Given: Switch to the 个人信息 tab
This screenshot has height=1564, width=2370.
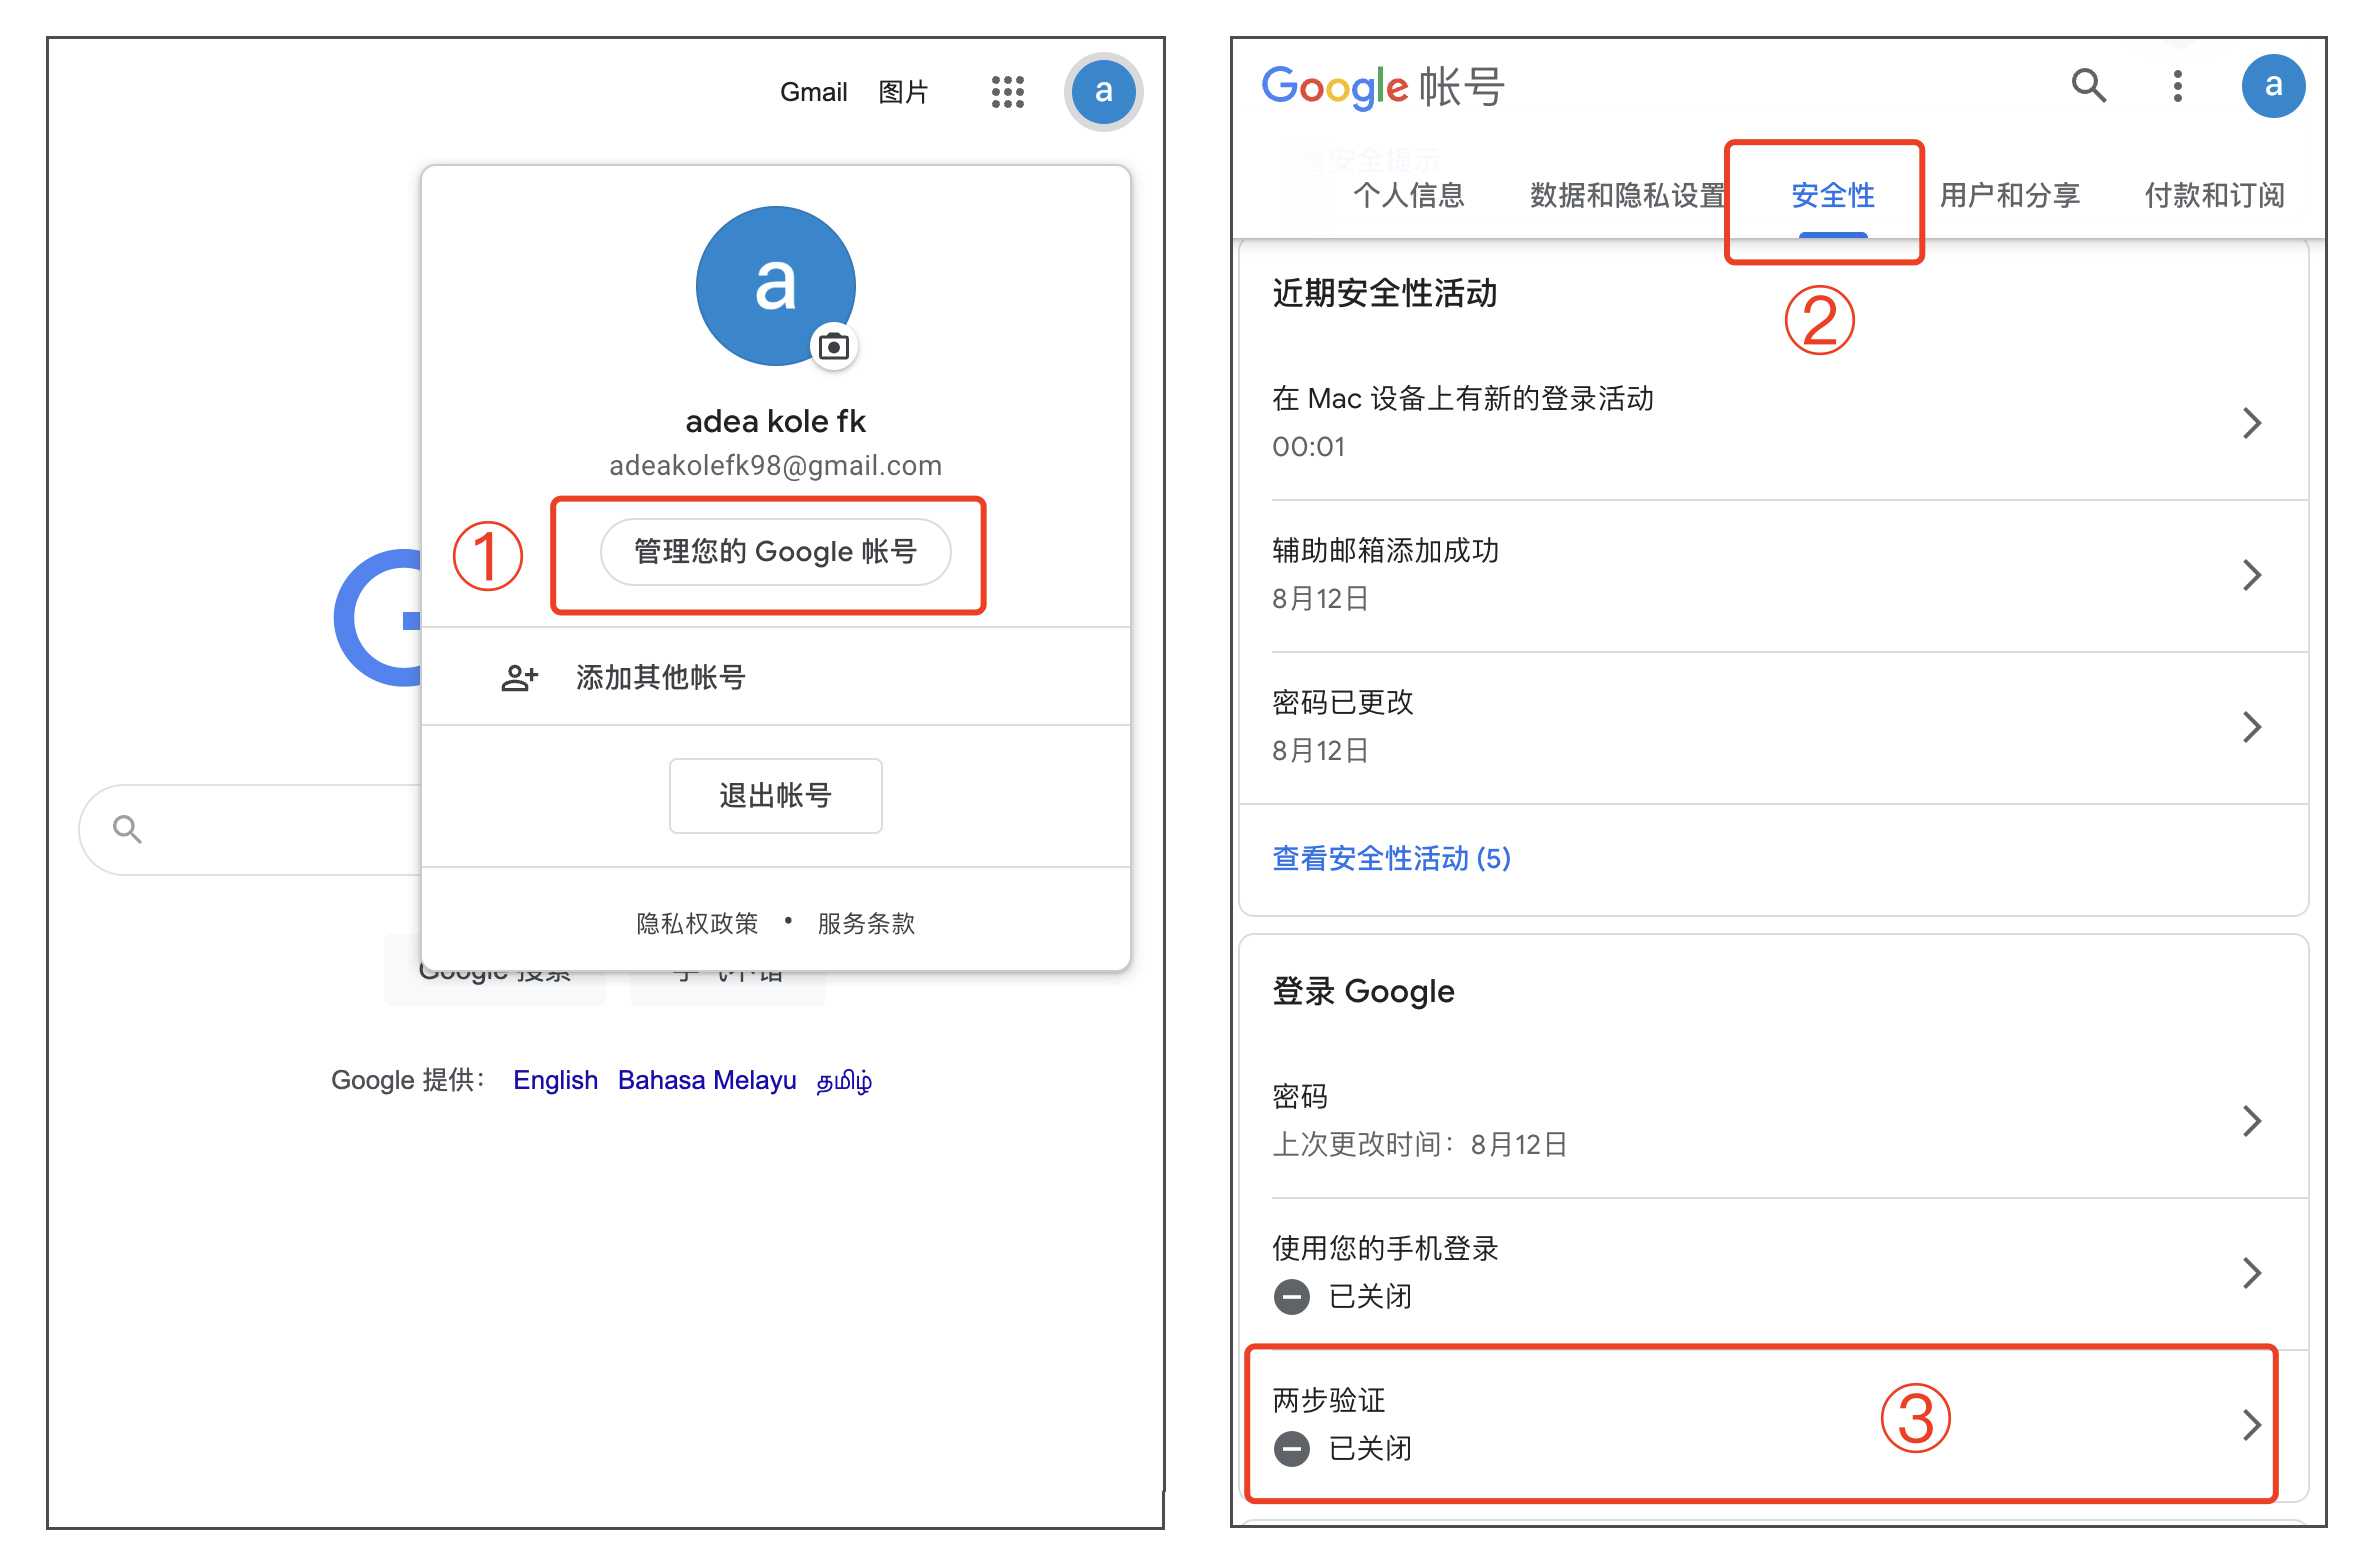Looking at the screenshot, I should pyautogui.click(x=1410, y=196).
